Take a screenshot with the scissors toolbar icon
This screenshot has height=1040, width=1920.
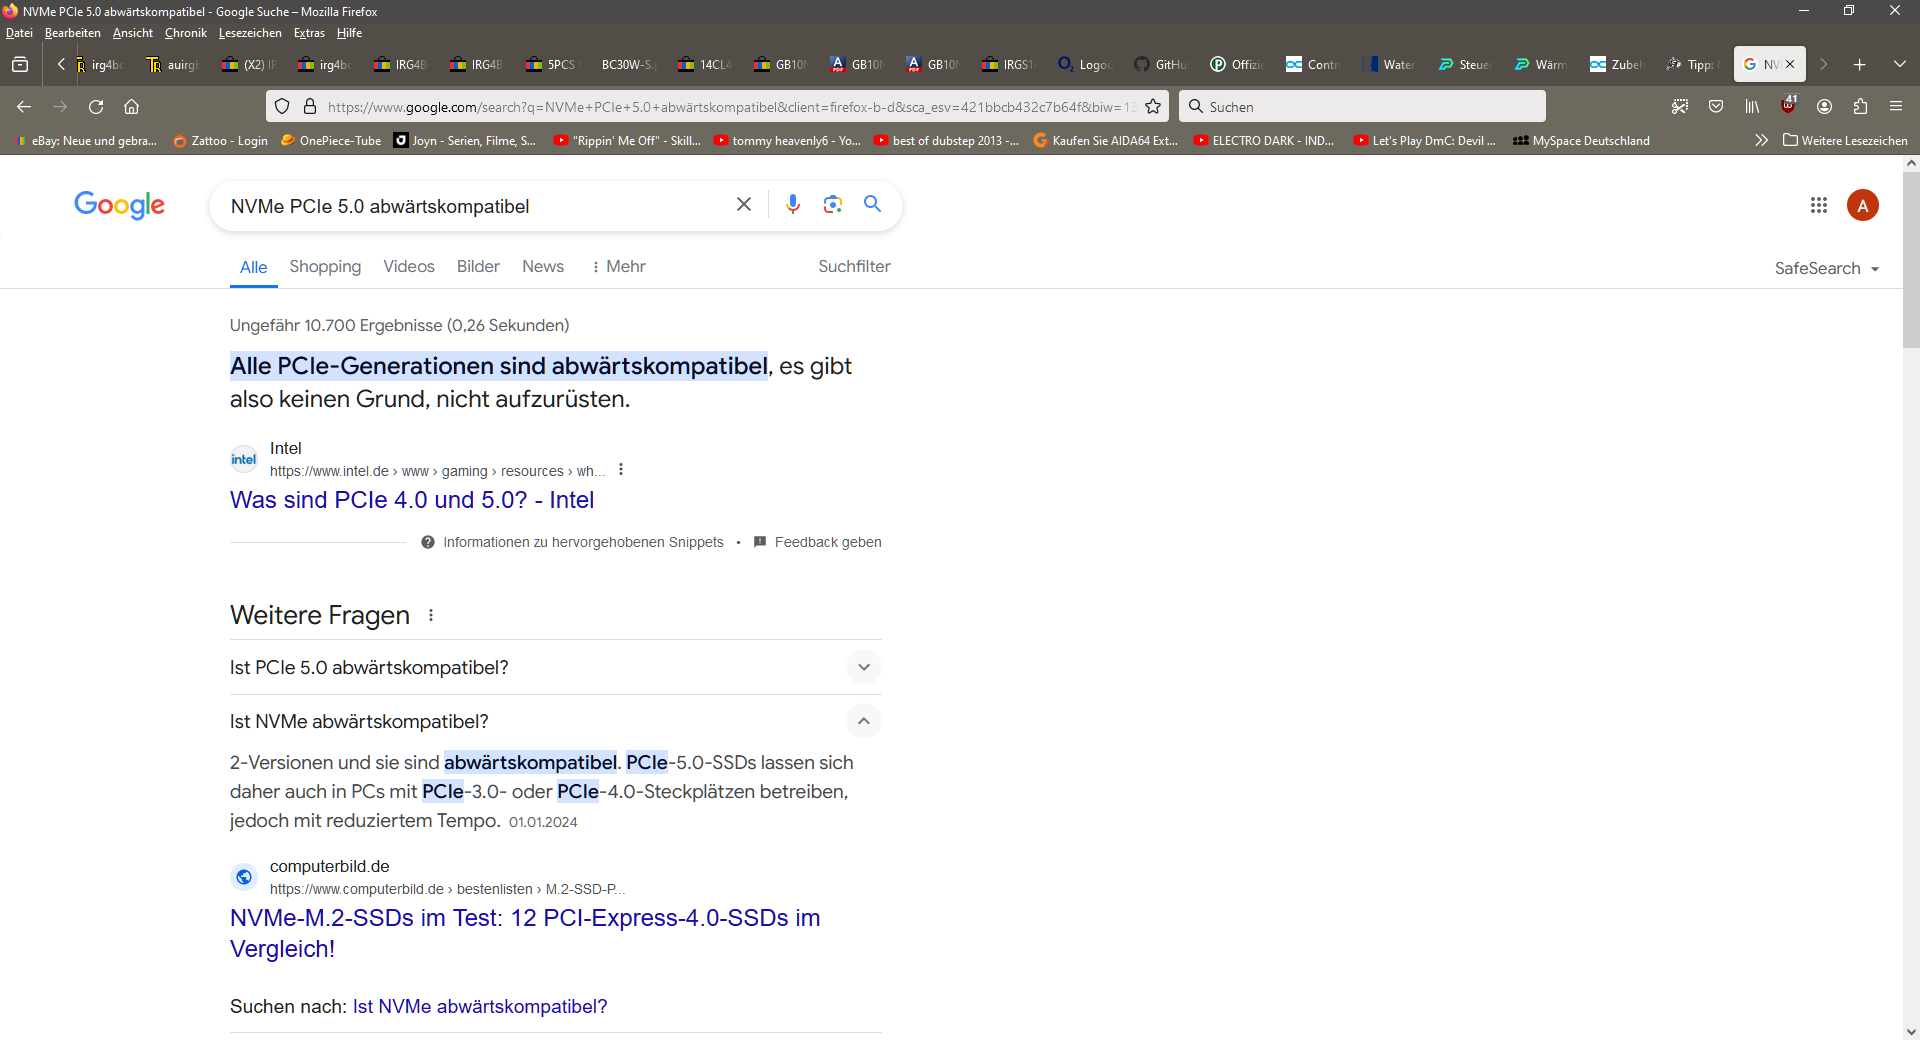pos(1680,106)
